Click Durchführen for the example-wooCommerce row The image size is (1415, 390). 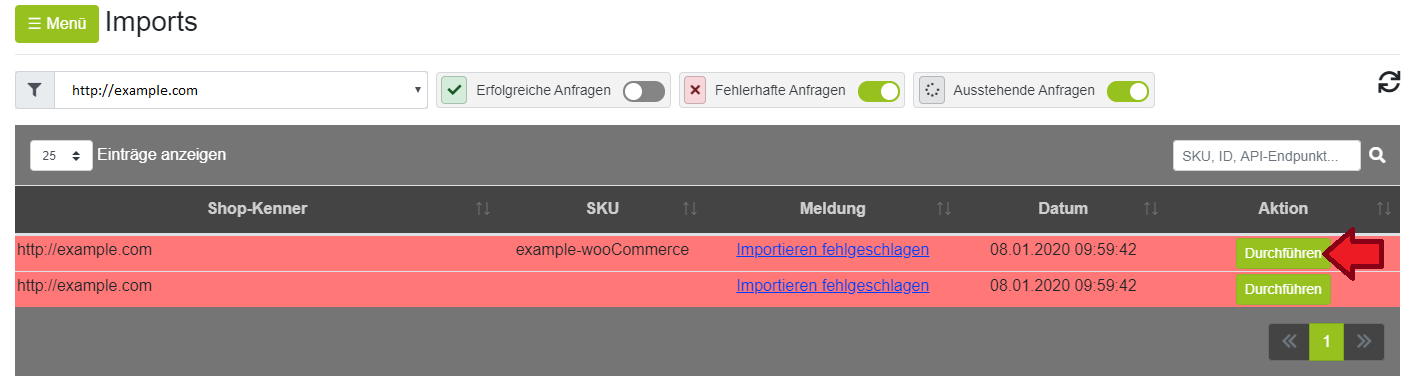click(1283, 253)
